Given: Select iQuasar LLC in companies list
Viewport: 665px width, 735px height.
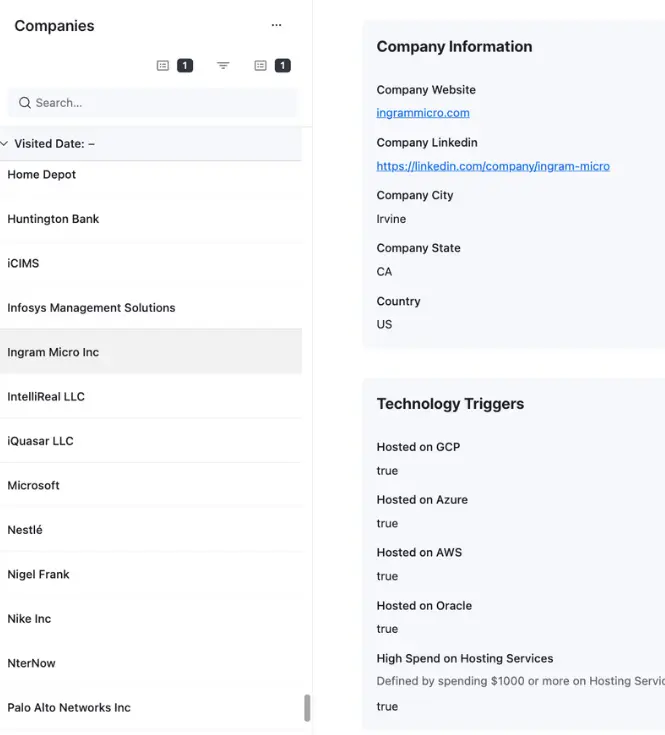Looking at the screenshot, I should 151,441.
